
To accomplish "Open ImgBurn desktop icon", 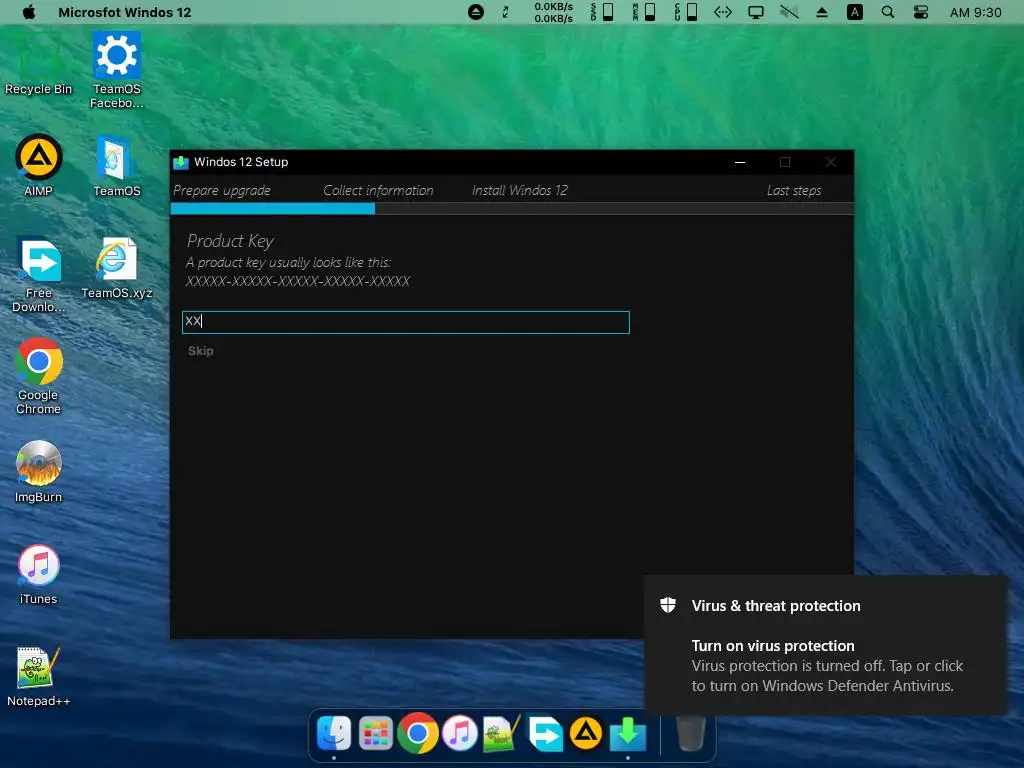I will (39, 472).
